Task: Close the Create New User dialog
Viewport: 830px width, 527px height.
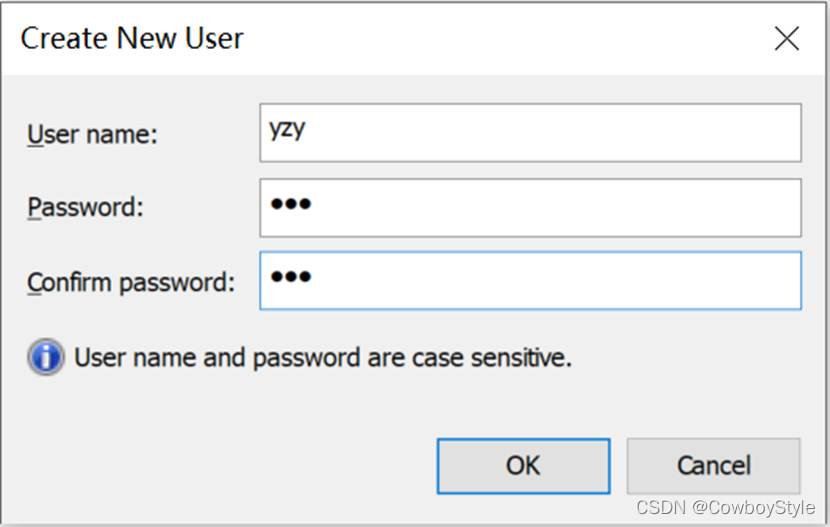Action: pyautogui.click(x=787, y=39)
